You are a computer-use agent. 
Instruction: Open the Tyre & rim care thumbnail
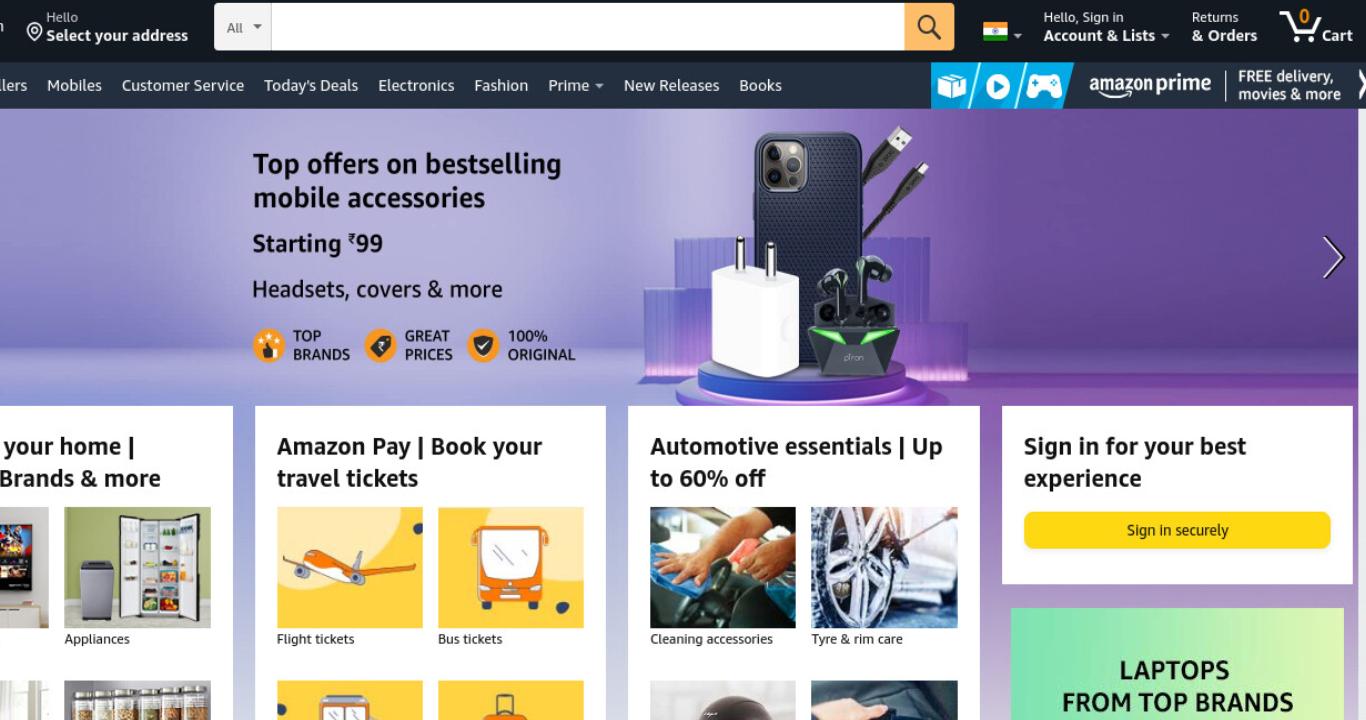(884, 567)
